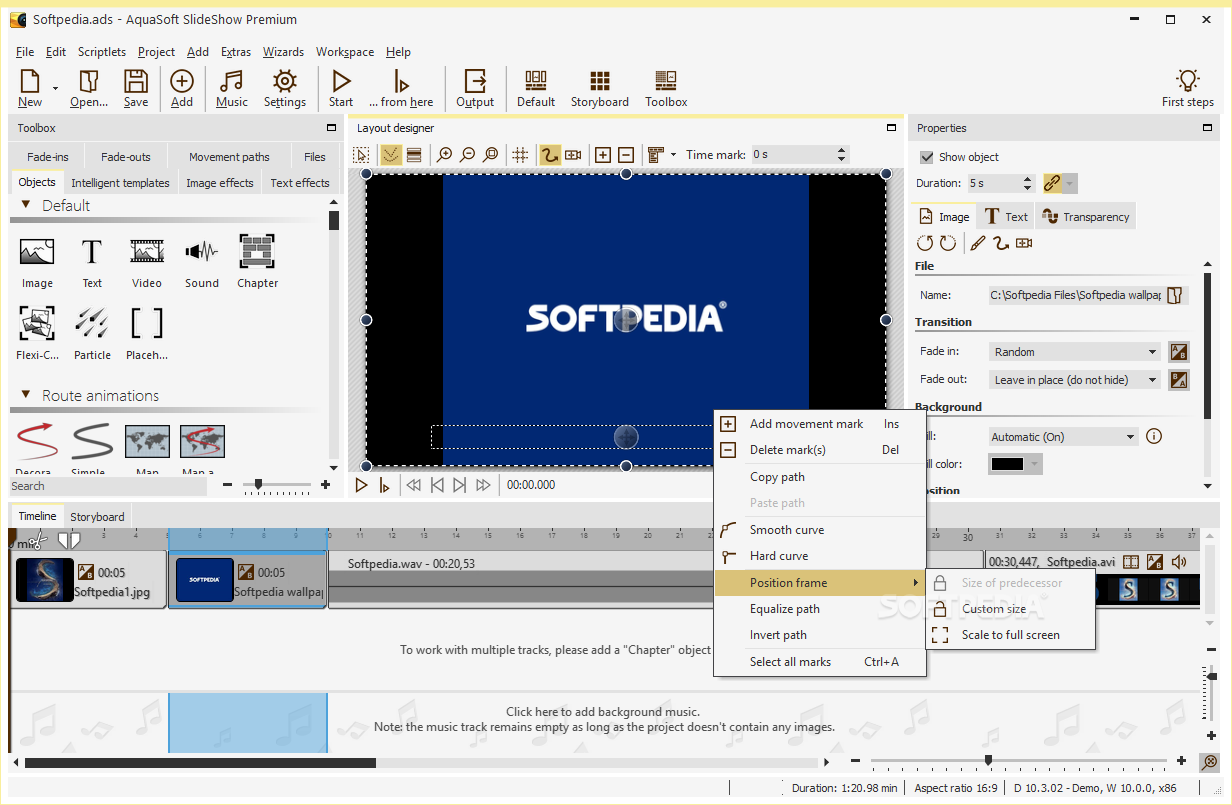Open the Fill dropdown showing Automatic (On)

(x=1063, y=436)
